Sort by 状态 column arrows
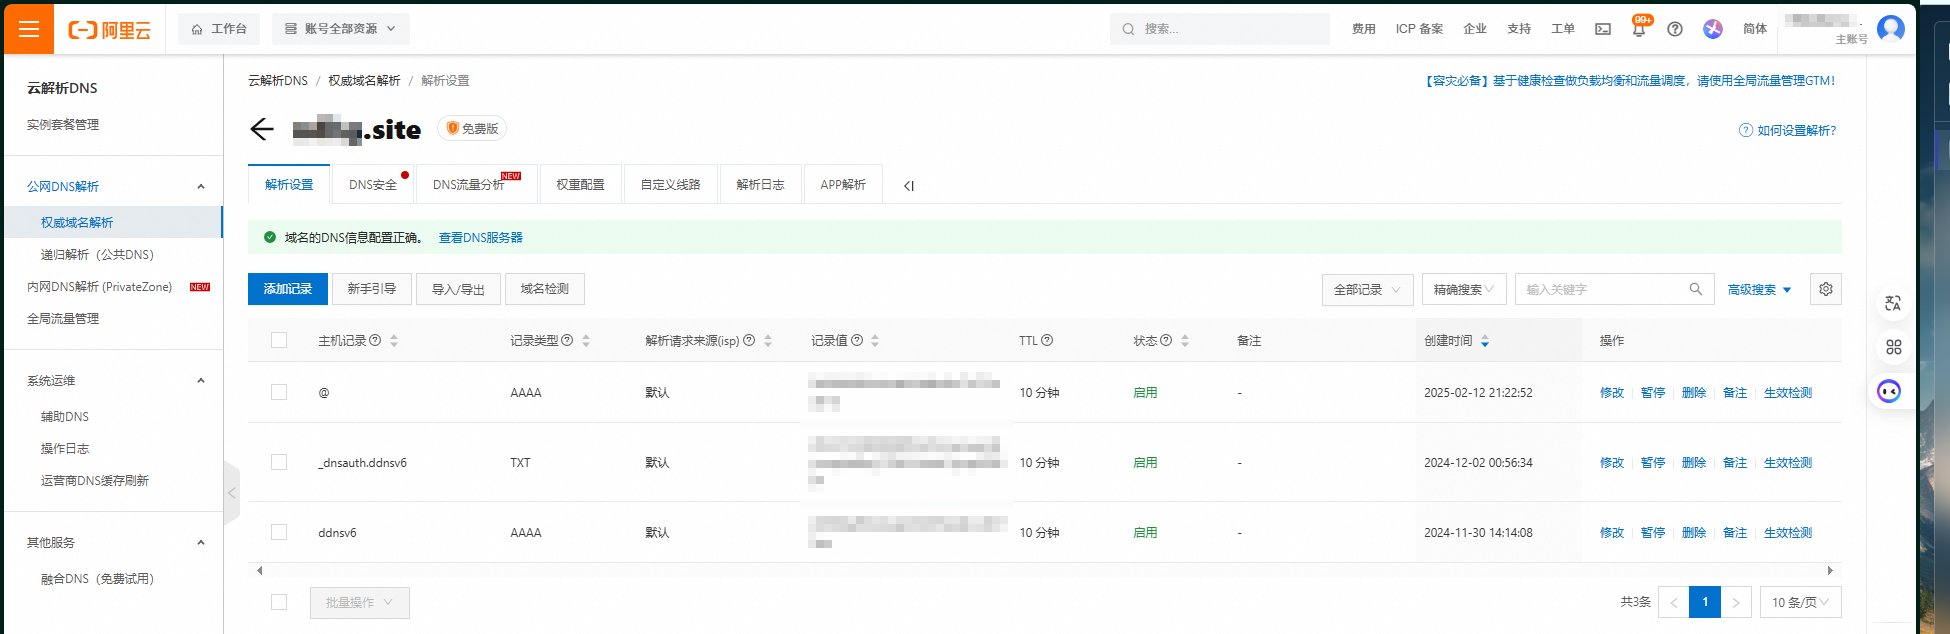The width and height of the screenshot is (1950, 634). 1185,341
